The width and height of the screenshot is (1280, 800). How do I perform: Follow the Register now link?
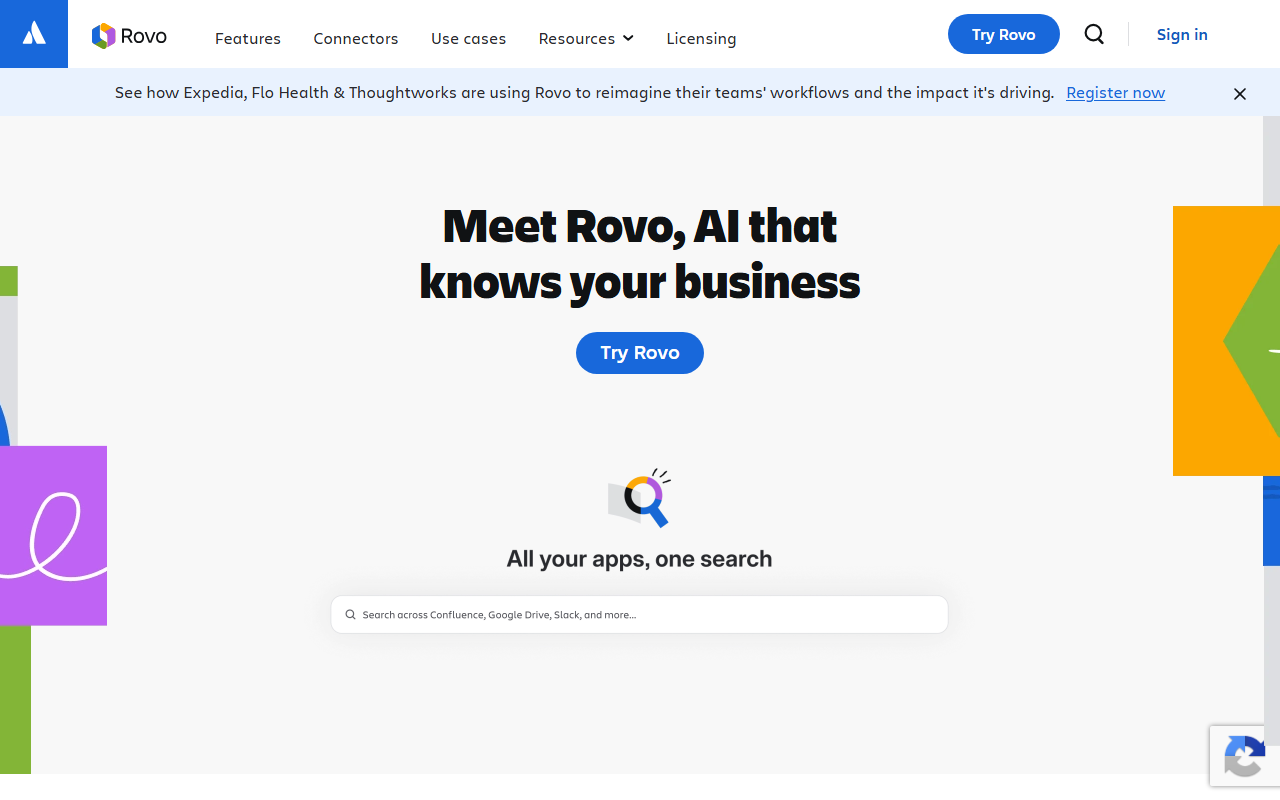(x=1115, y=92)
